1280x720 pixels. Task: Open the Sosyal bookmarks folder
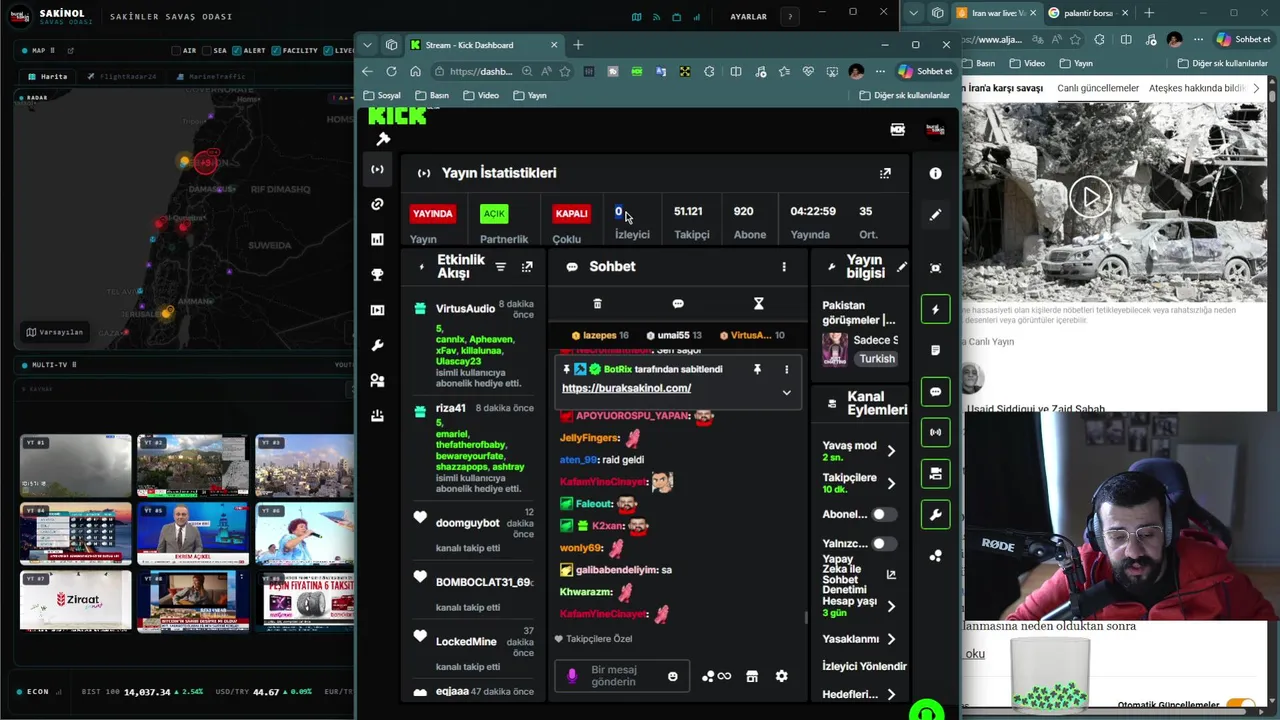pos(382,95)
